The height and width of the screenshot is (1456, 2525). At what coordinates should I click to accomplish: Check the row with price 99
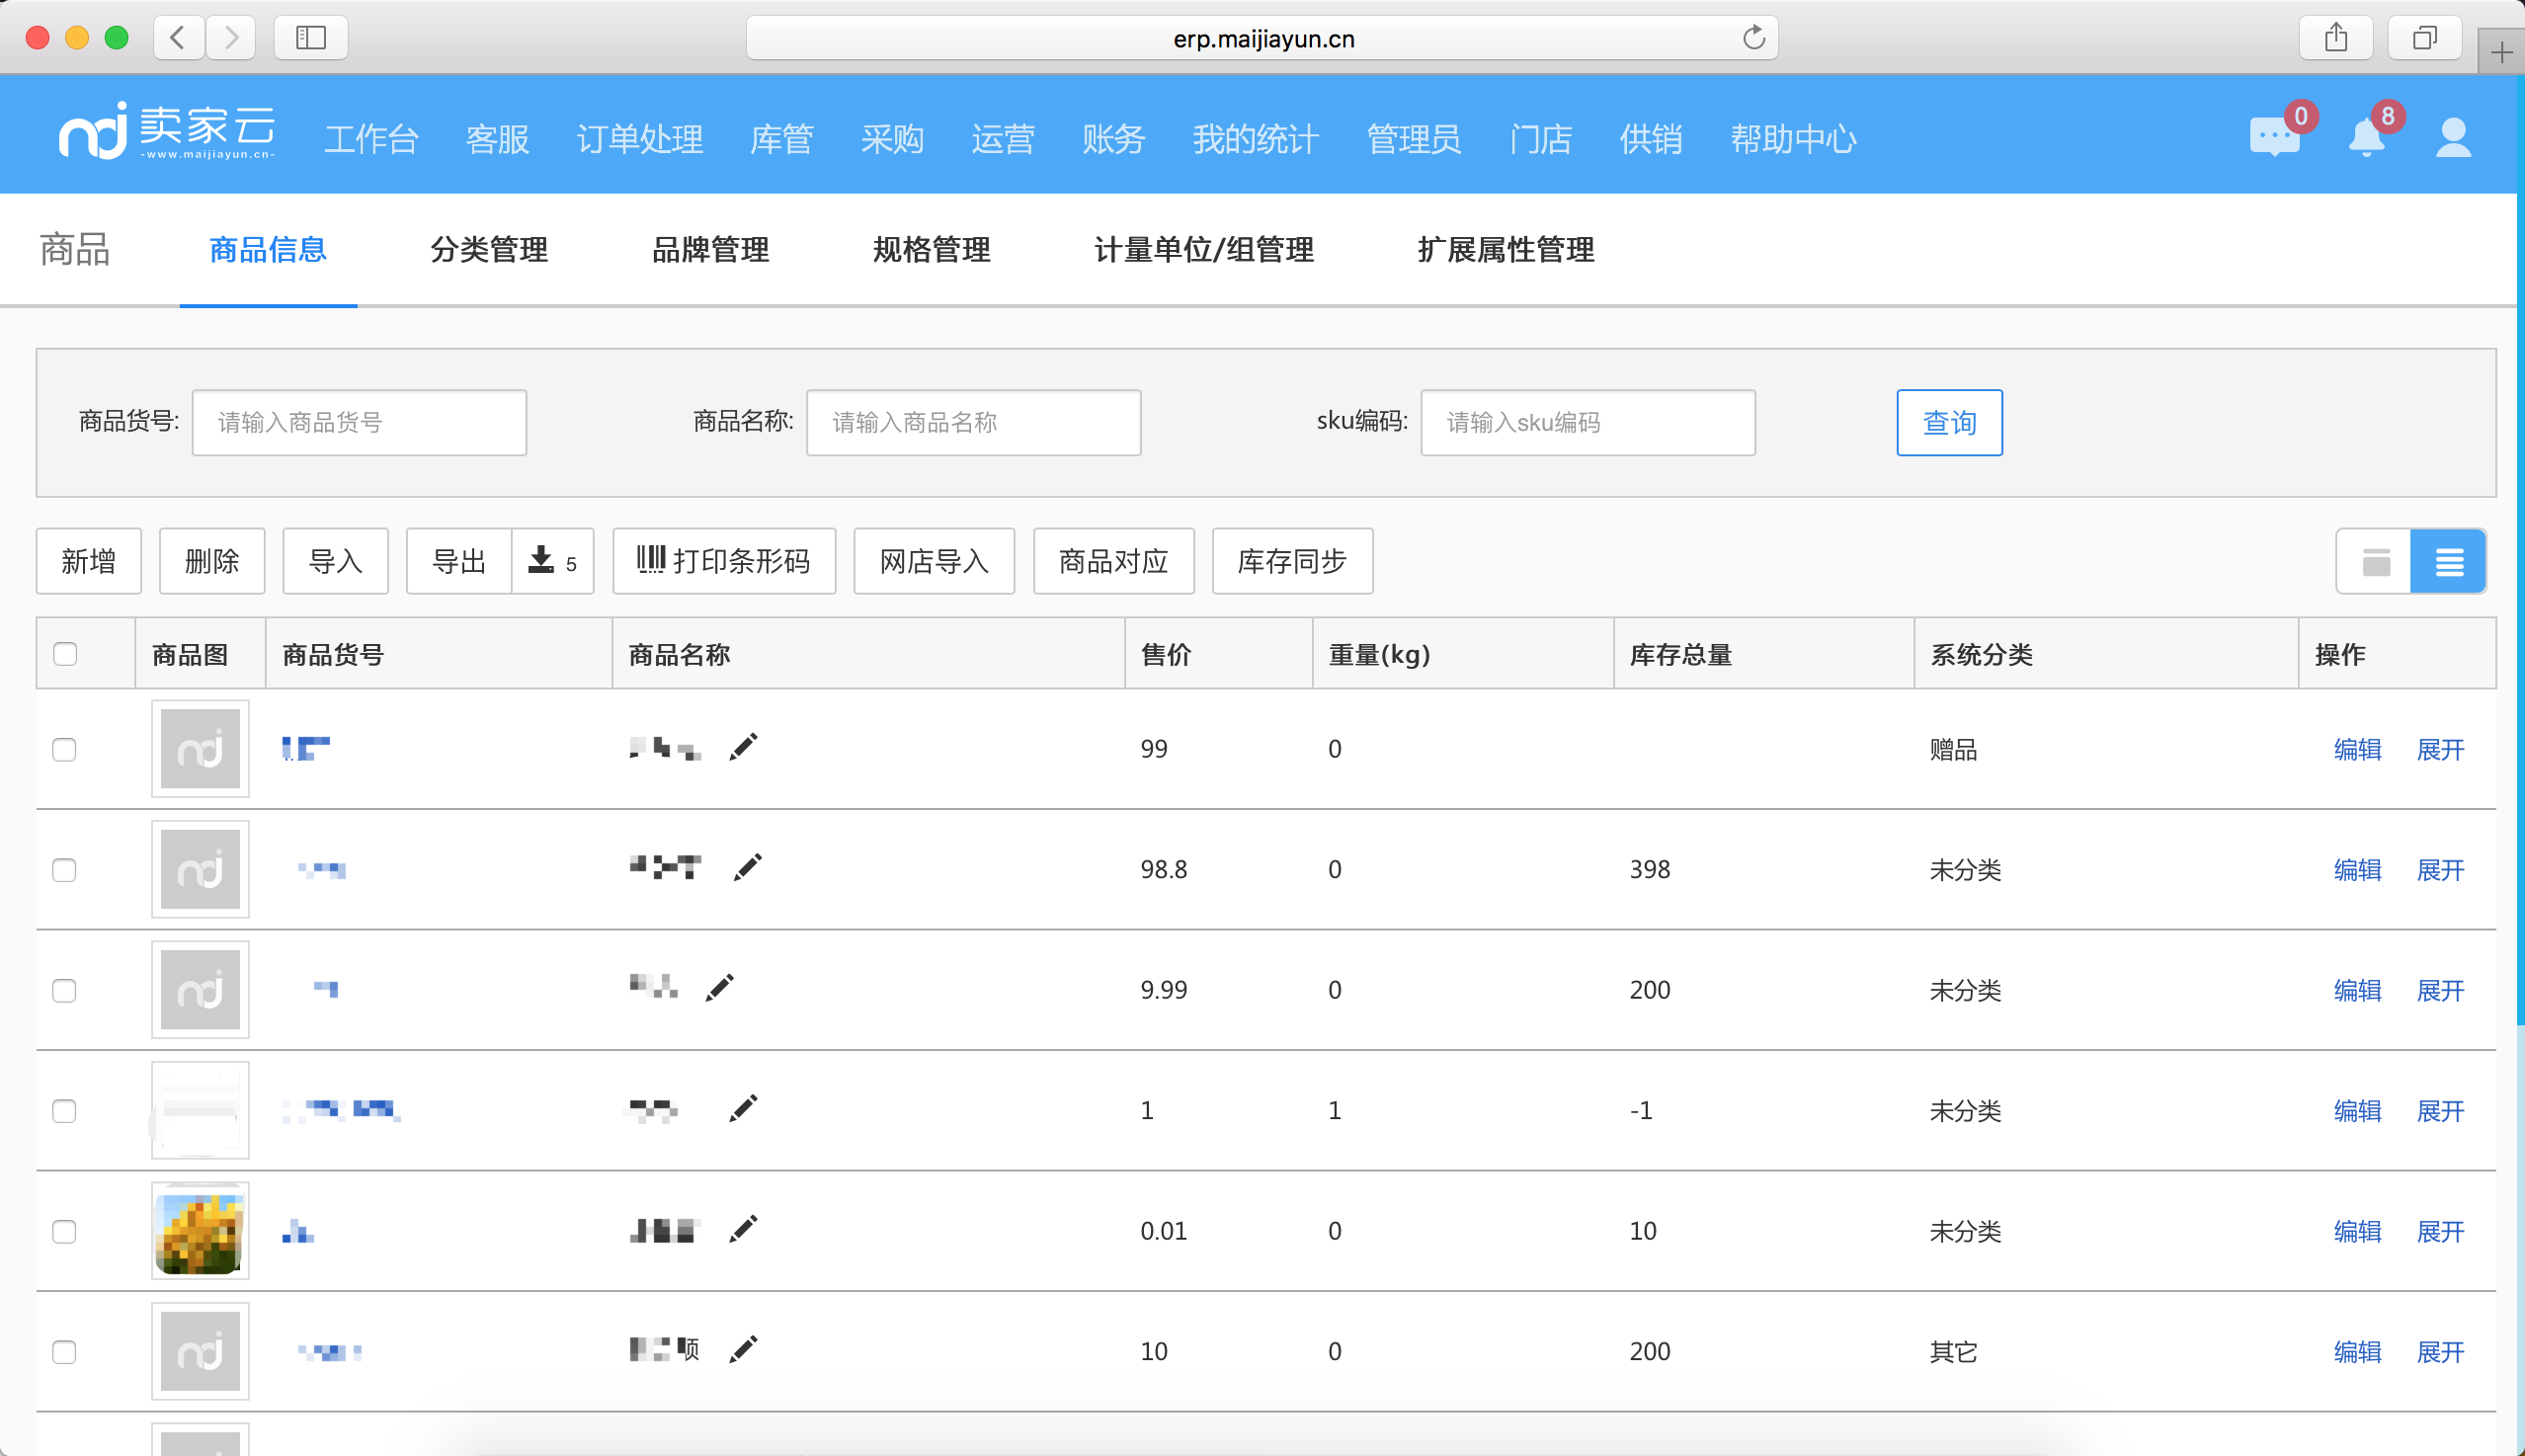65,750
